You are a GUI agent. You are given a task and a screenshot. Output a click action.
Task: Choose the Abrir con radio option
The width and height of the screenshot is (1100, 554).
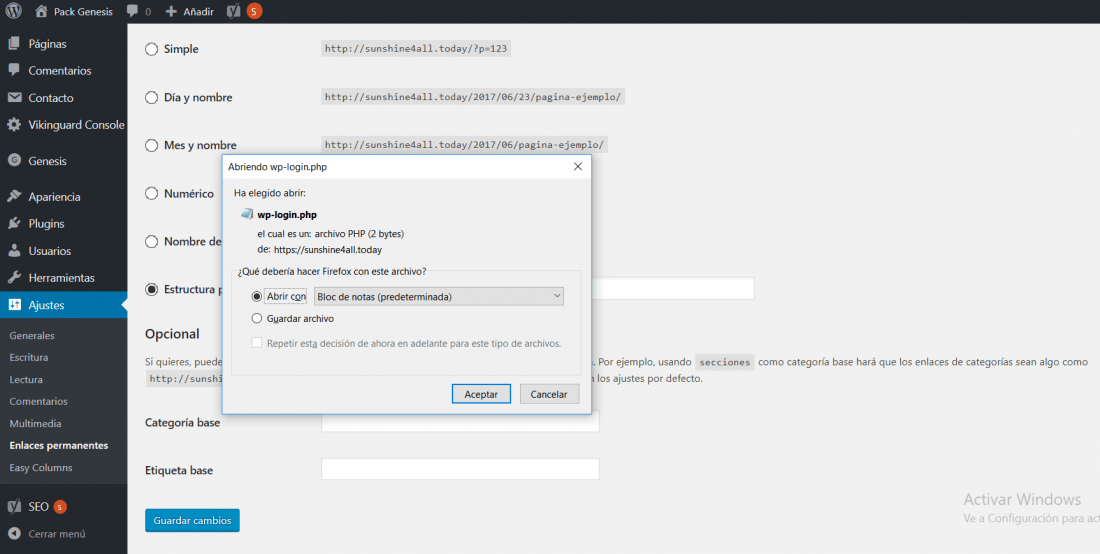(257, 297)
